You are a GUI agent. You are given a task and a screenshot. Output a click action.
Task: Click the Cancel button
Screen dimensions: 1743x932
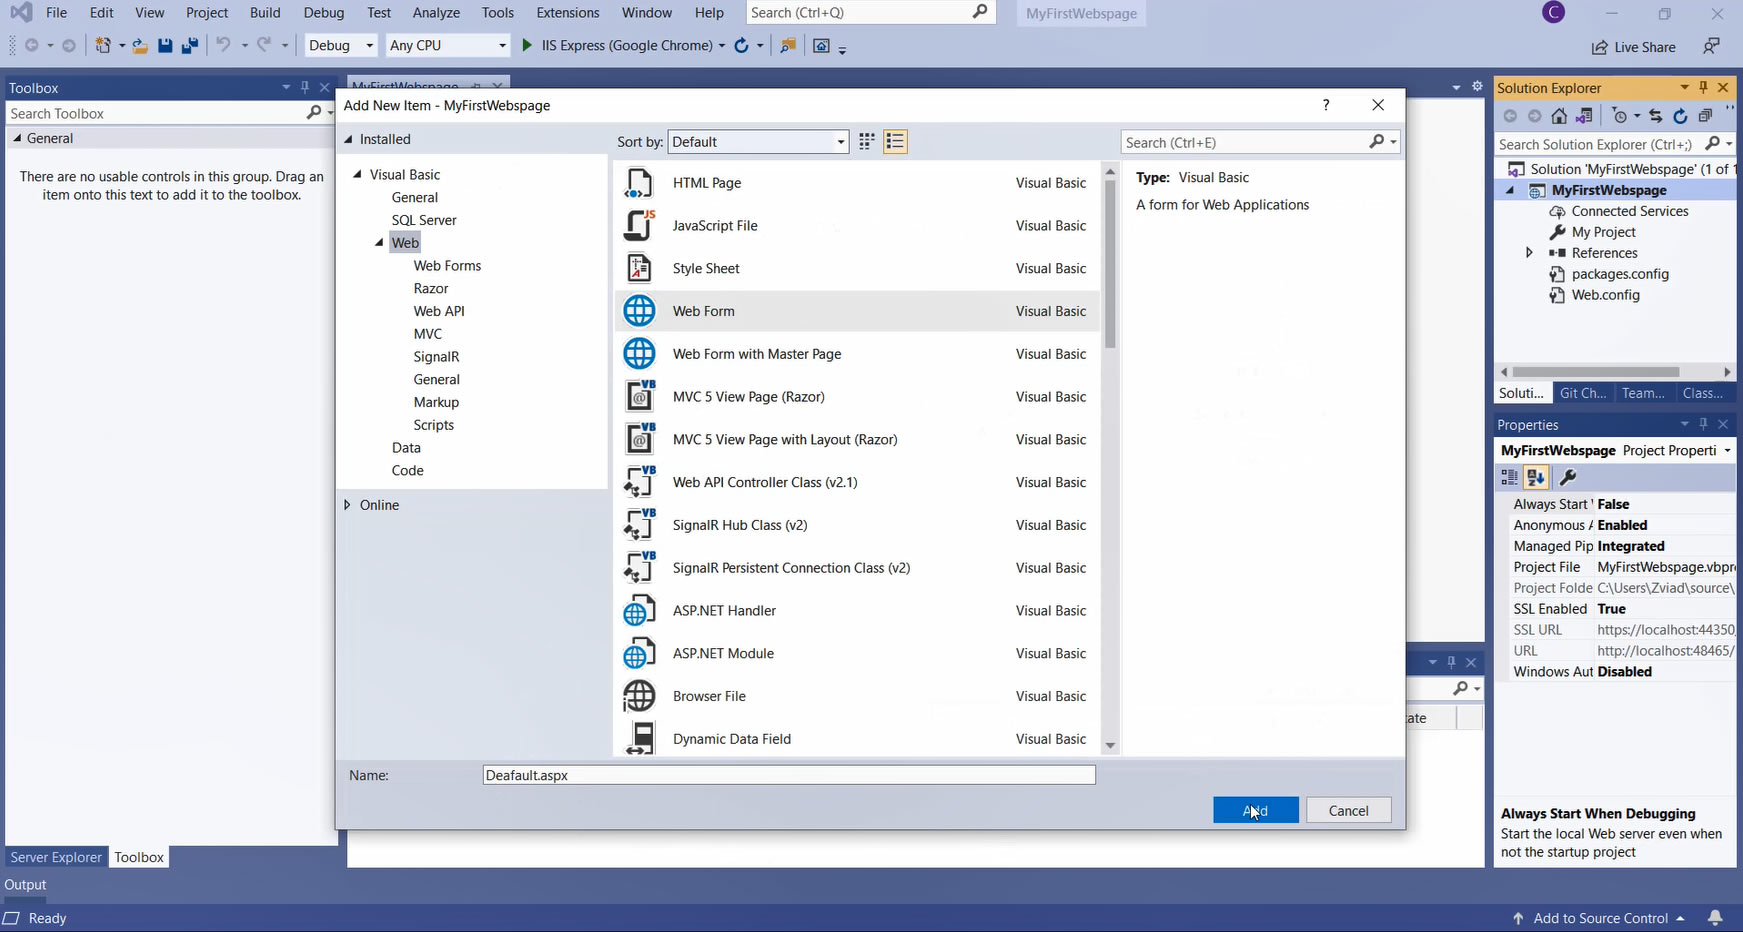1348,810
